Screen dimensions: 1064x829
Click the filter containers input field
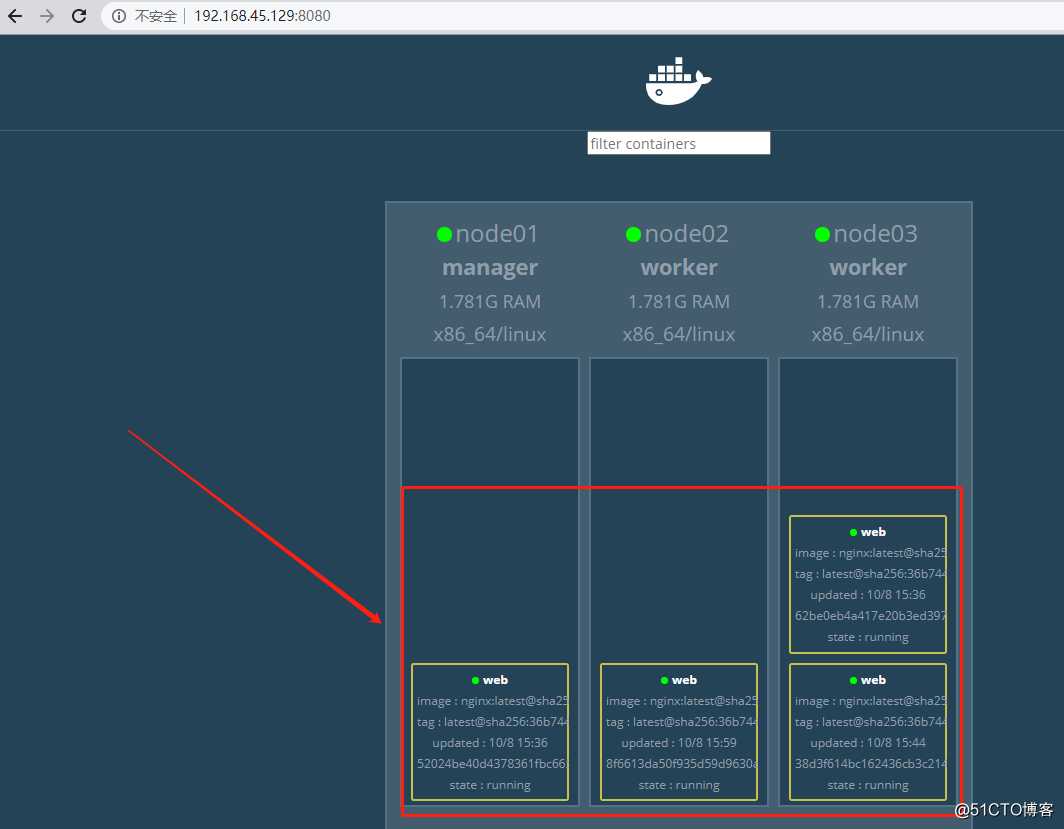pyautogui.click(x=678, y=143)
